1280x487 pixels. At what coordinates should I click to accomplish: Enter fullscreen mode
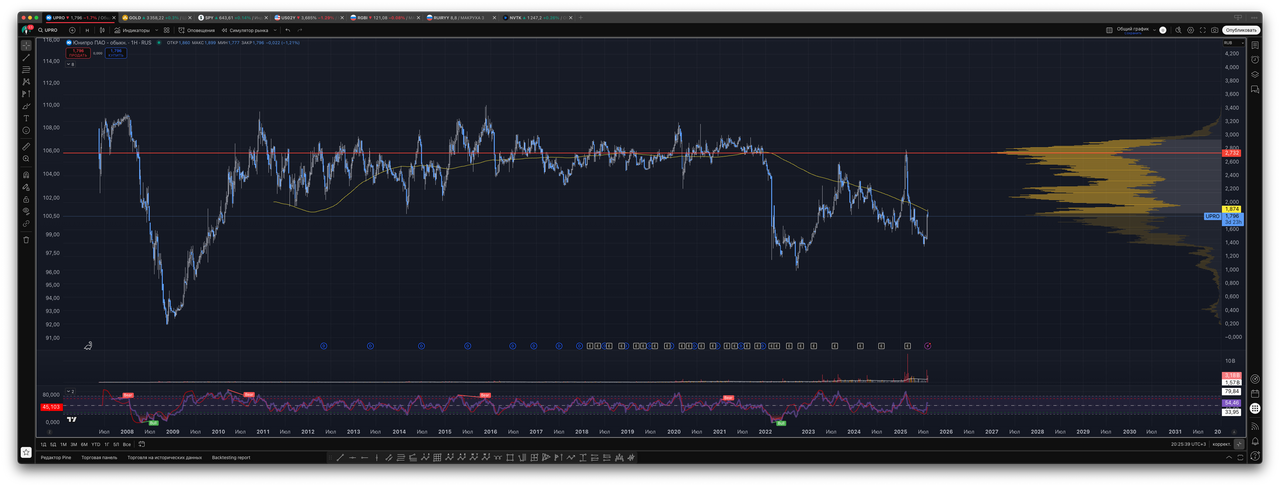1203,30
